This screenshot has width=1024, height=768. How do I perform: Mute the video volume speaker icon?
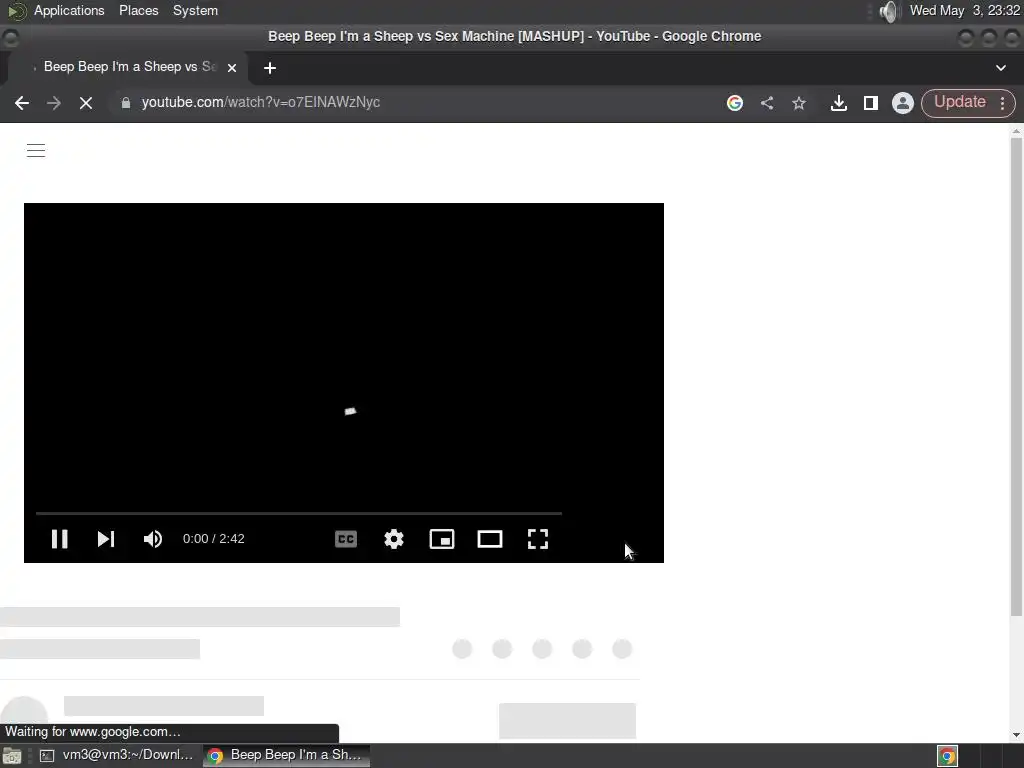[153, 539]
